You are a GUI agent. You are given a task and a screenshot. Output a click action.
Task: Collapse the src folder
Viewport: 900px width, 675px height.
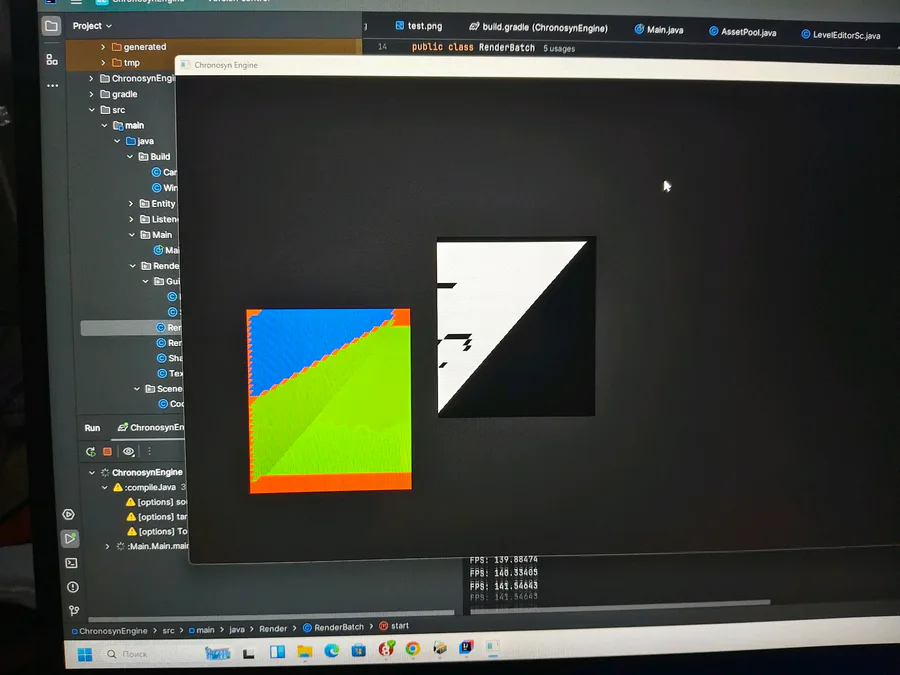click(92, 110)
